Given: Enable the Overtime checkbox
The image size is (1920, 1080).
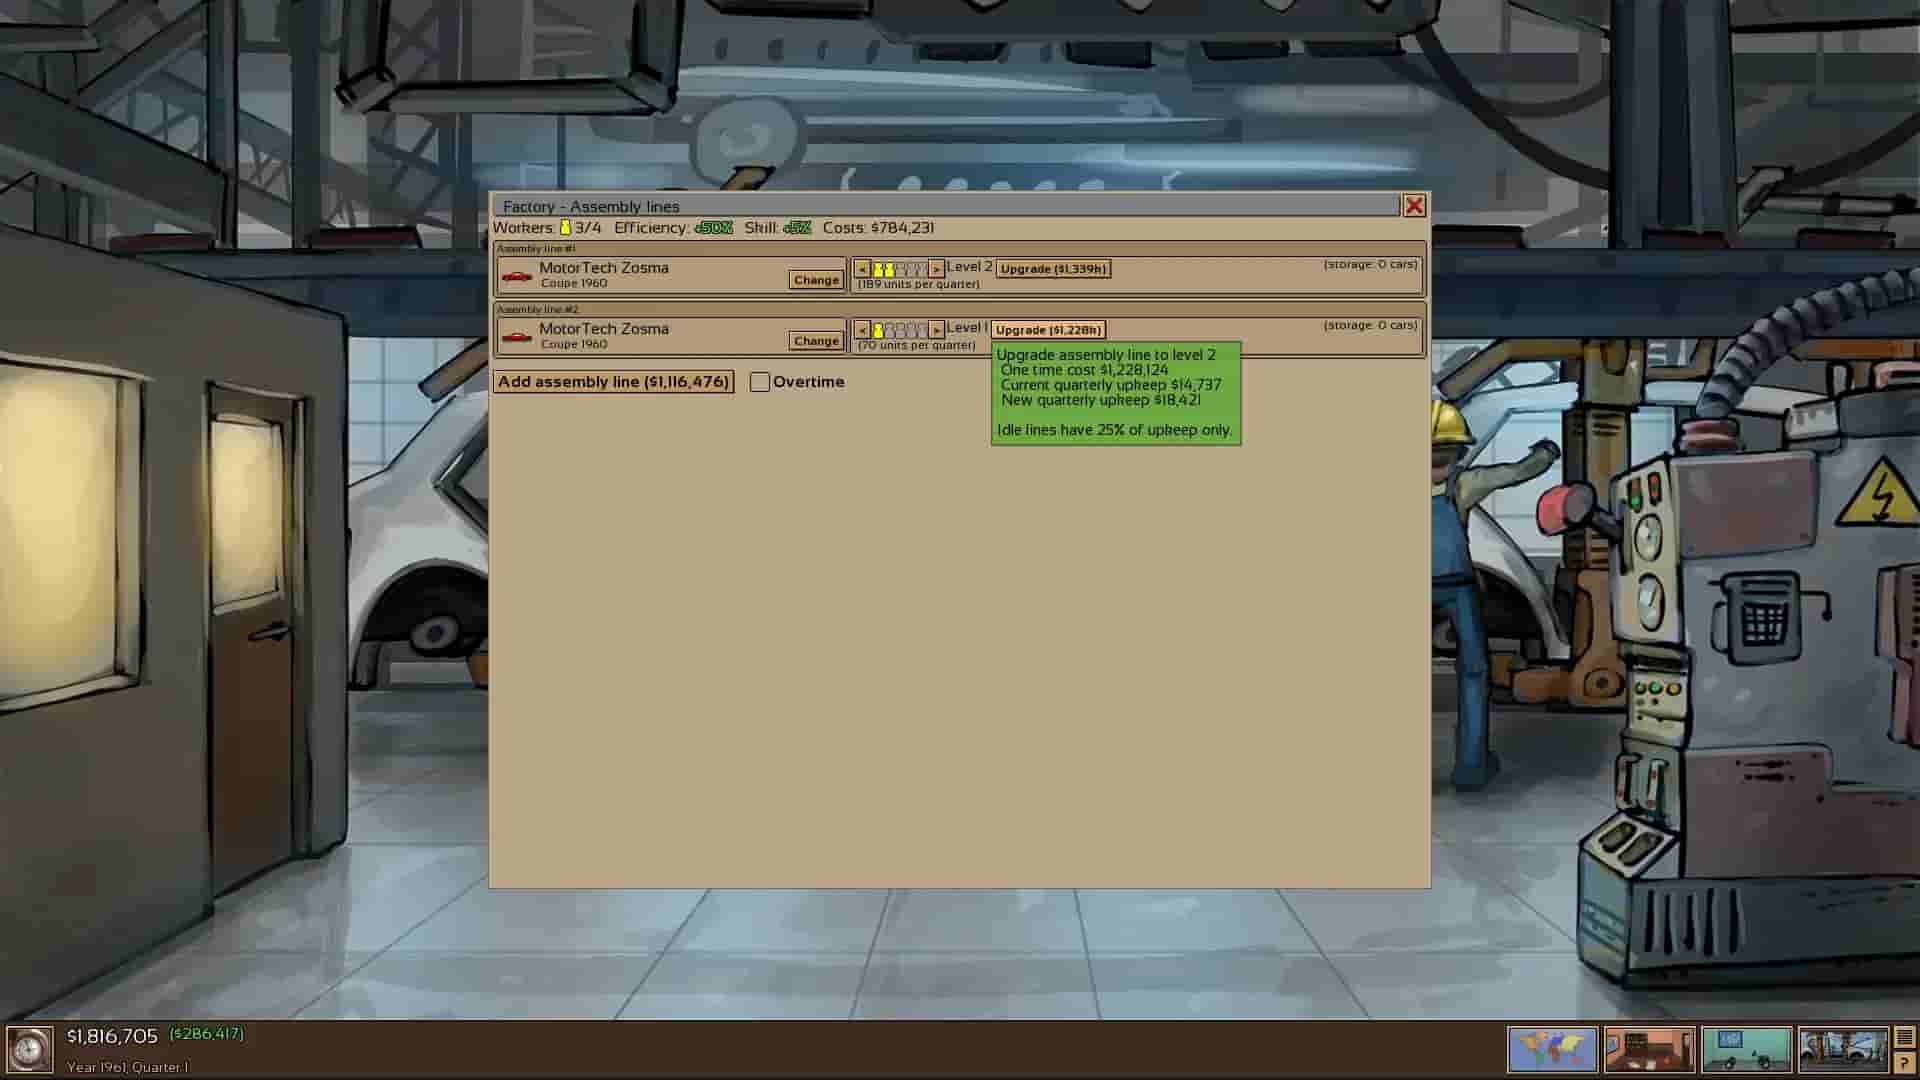Looking at the screenshot, I should click(760, 382).
